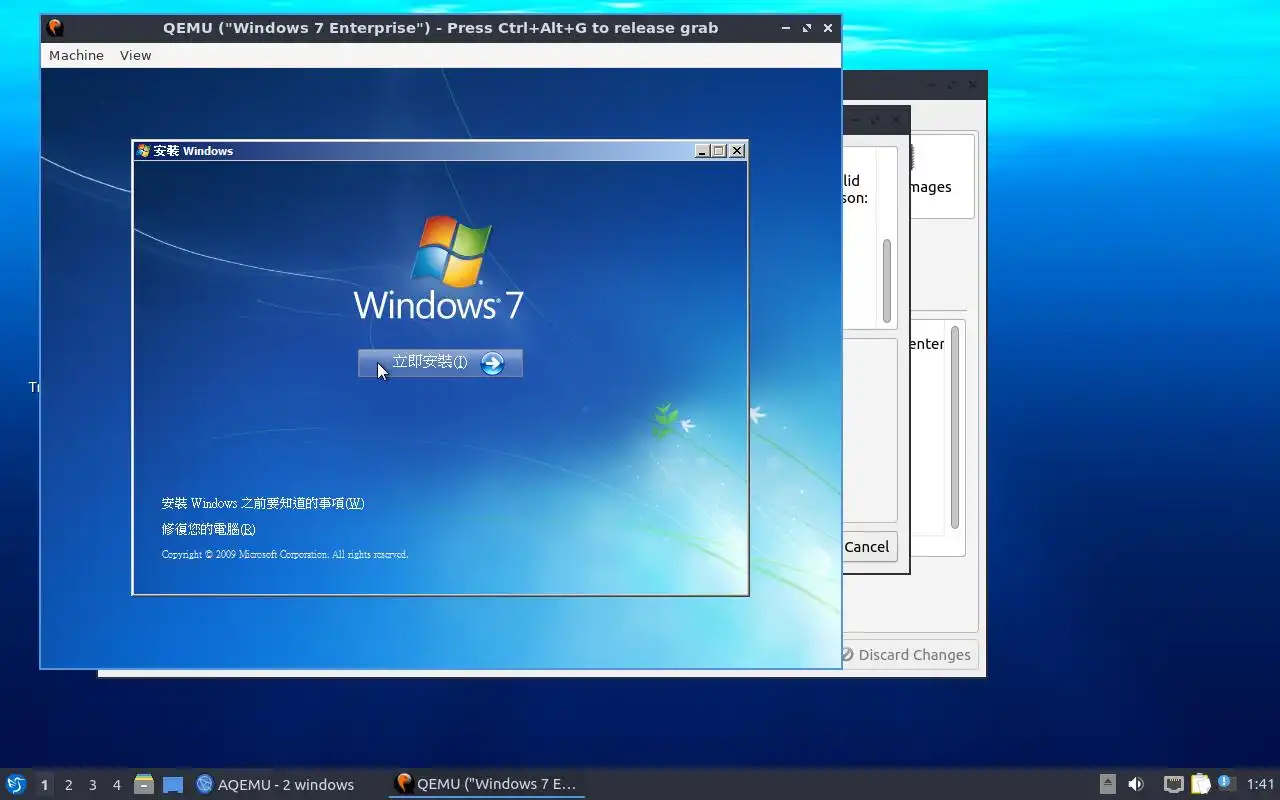Switch to workspace 2

coord(68,785)
